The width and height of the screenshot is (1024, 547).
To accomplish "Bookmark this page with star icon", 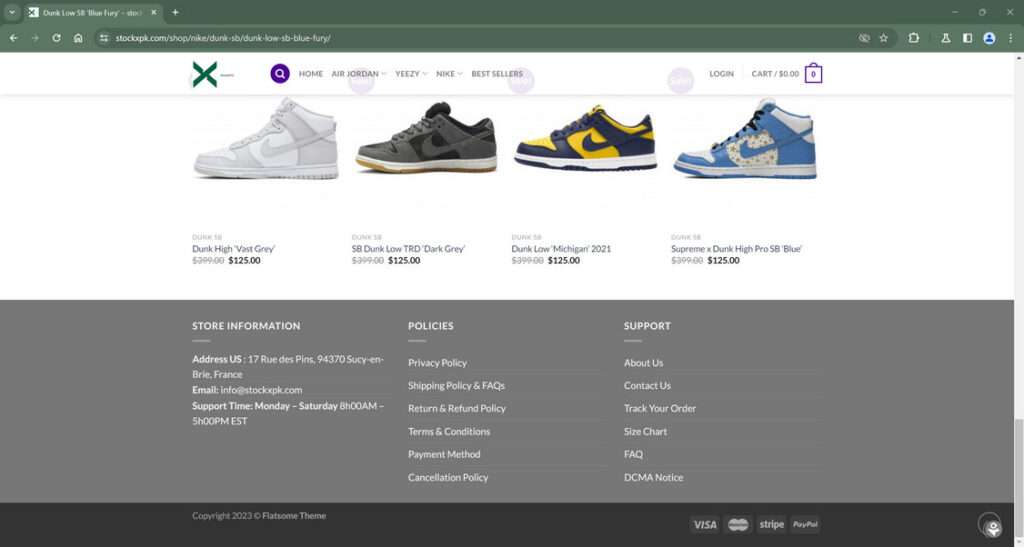I will (x=884, y=38).
